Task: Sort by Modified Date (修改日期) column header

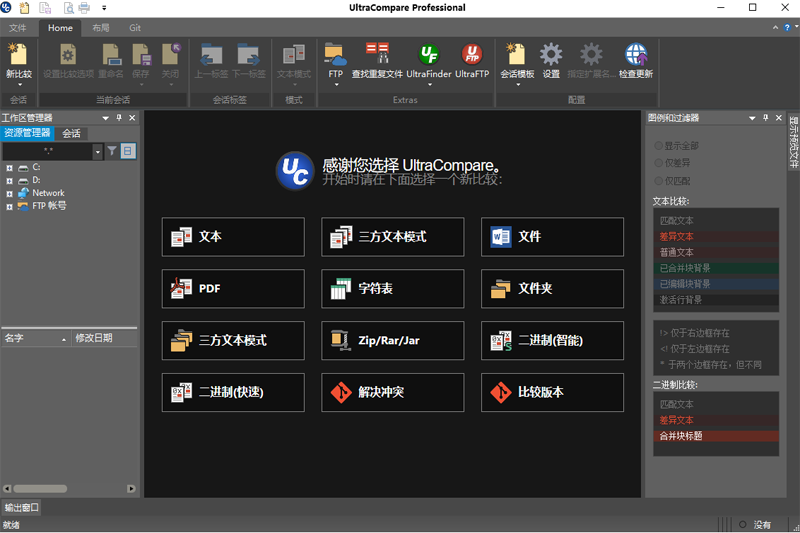Action: [105, 338]
